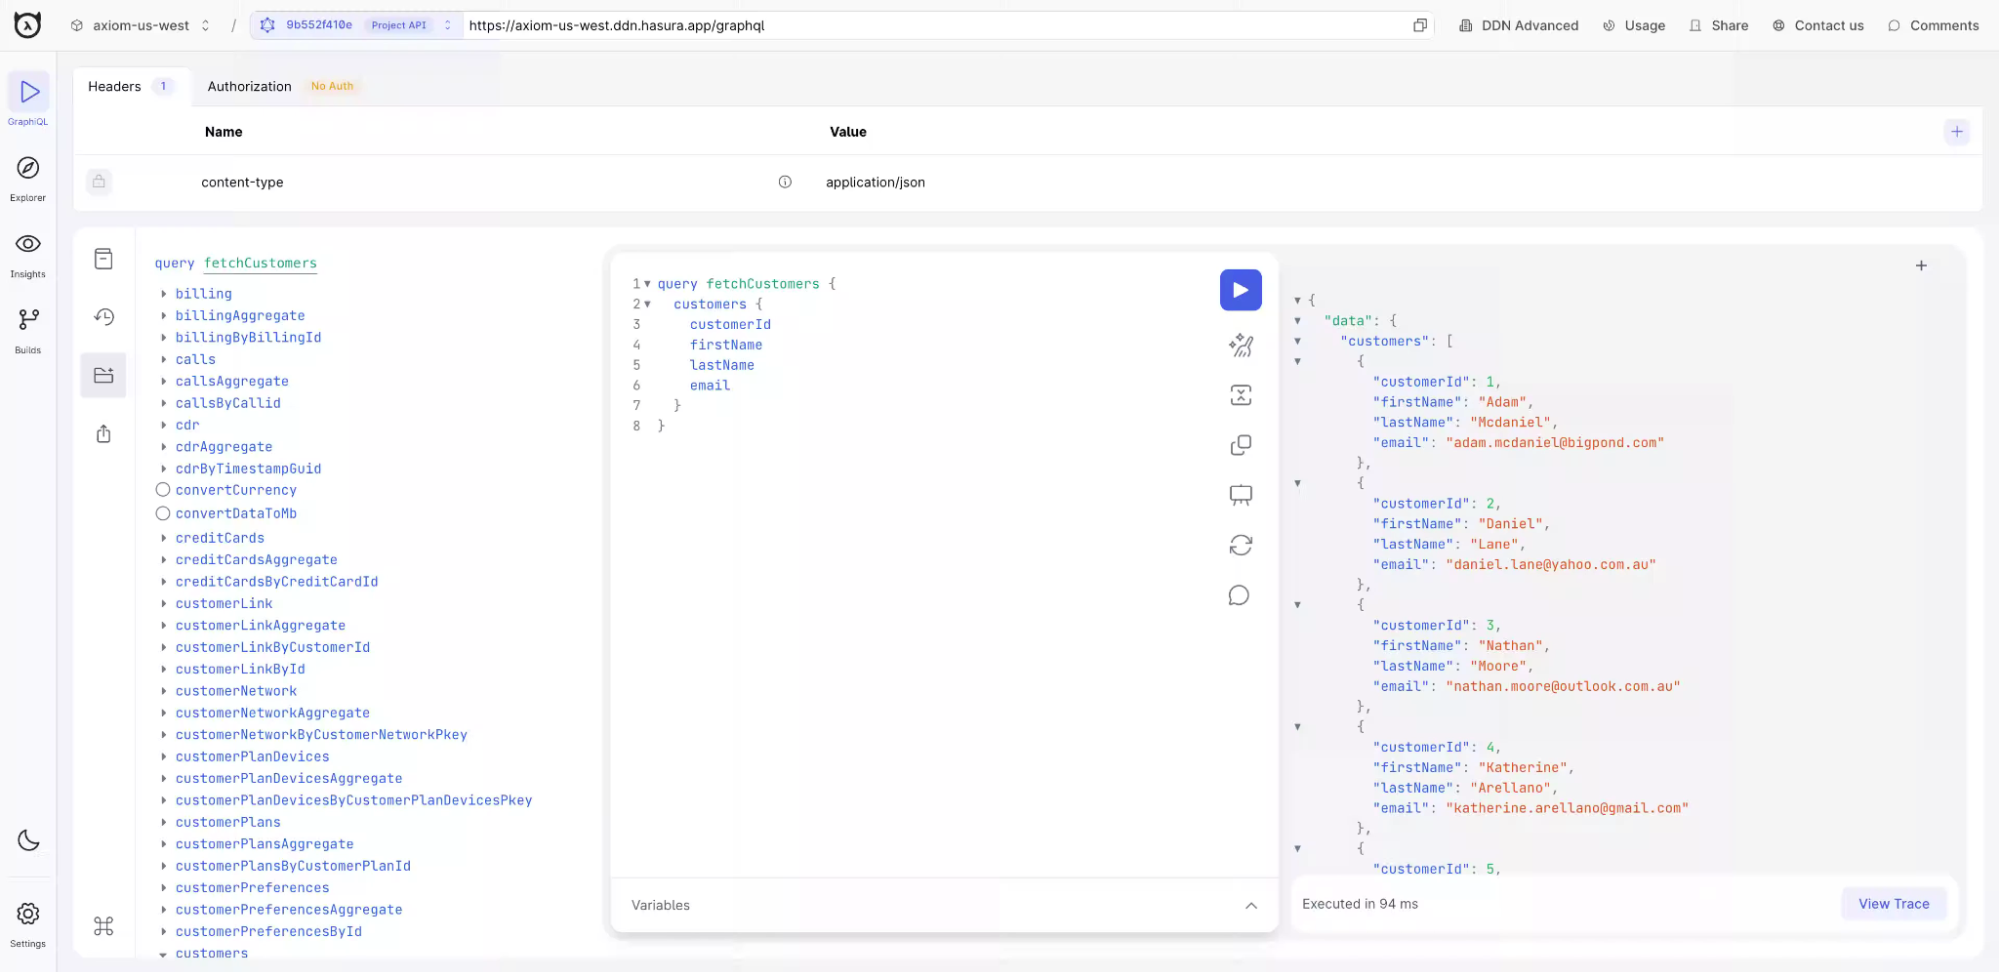Image resolution: width=1999 pixels, height=973 pixels.
Task: Copy the query with copy icon
Action: click(x=1241, y=445)
